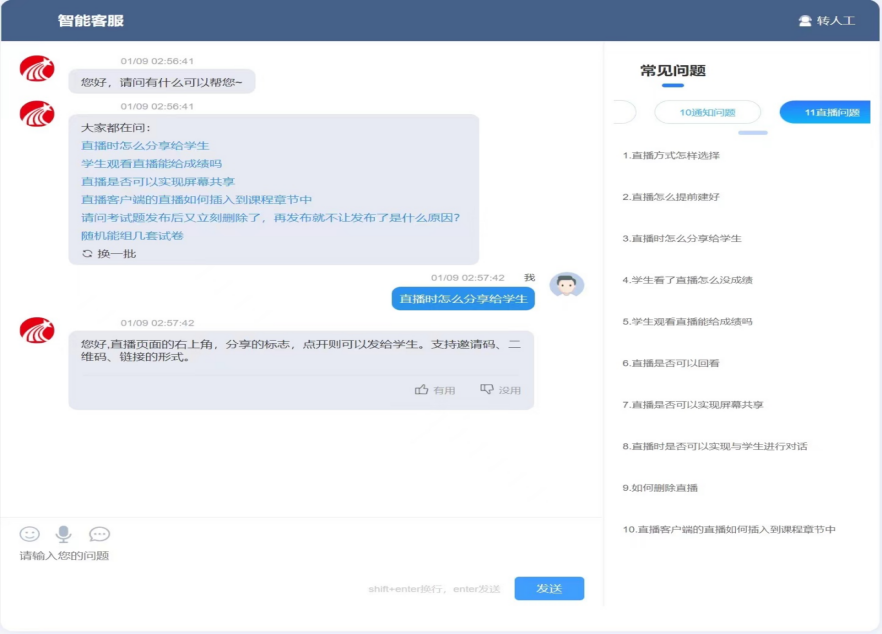Screen dimensions: 882x634
Task: Click the 转人工 human agent icon
Action: click(805, 21)
